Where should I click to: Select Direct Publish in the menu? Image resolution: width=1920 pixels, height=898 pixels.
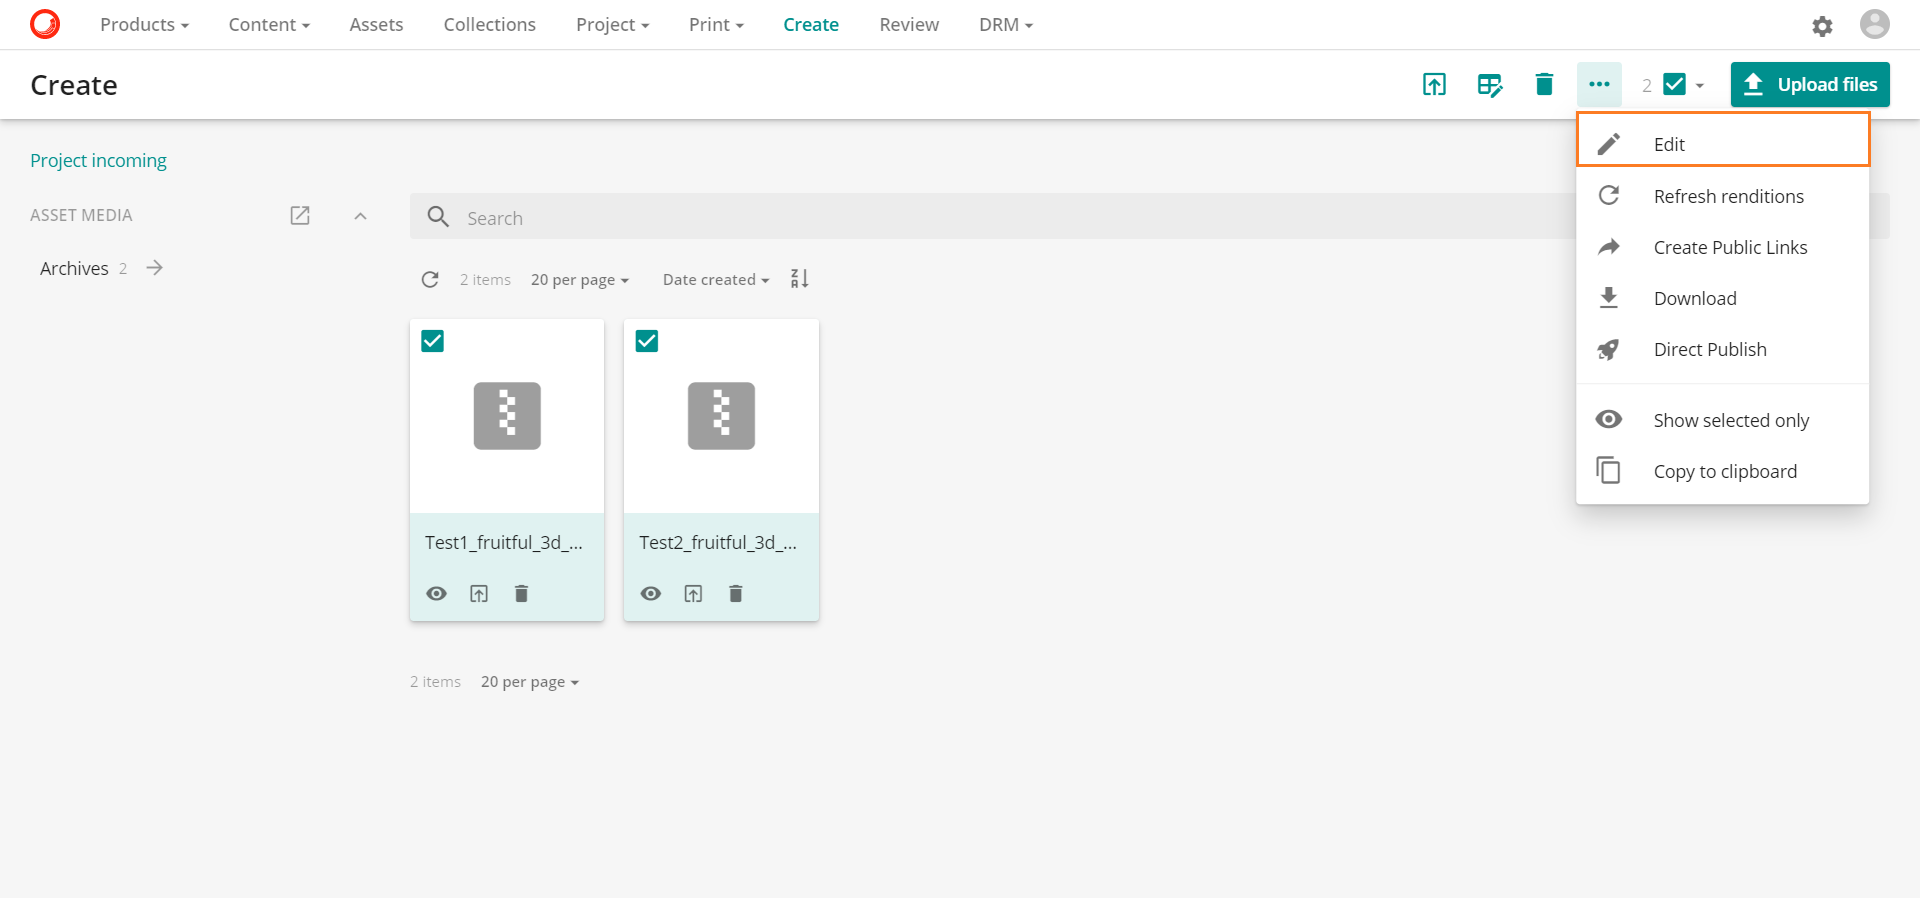tap(1709, 350)
